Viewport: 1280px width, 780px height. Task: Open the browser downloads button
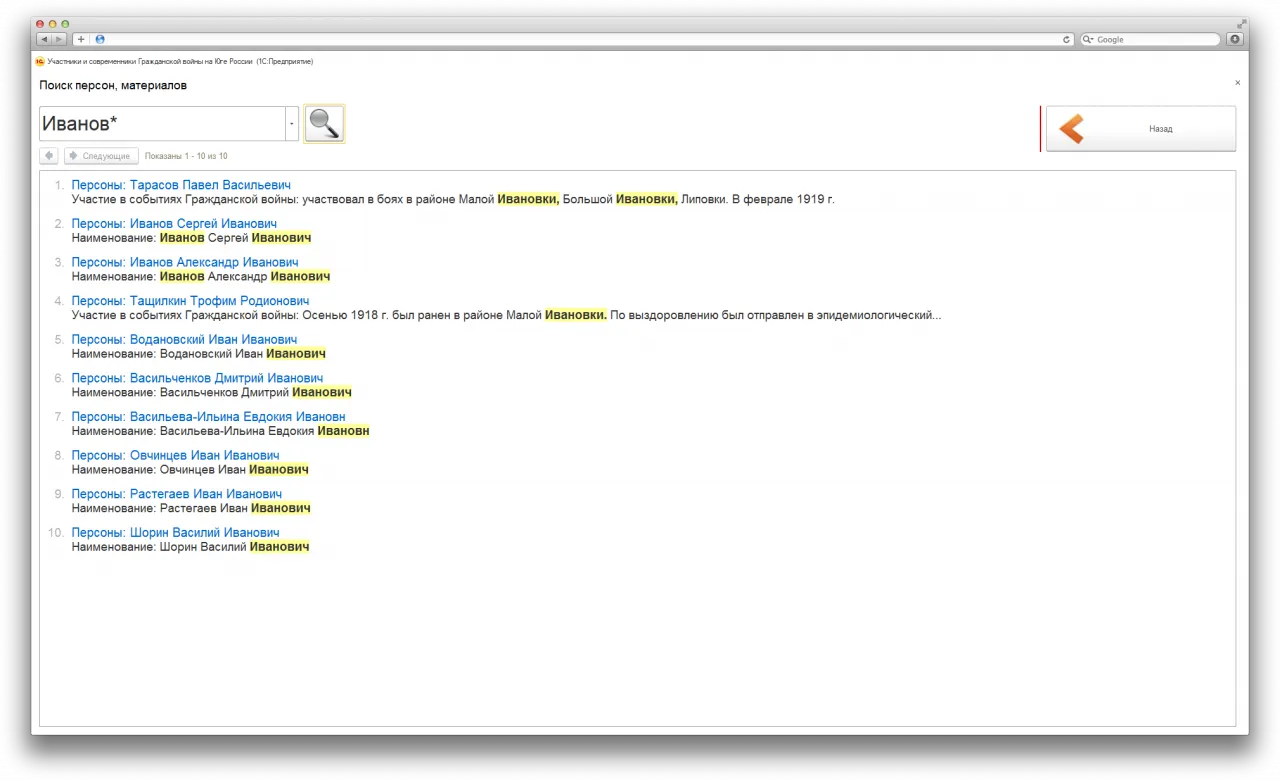tap(1235, 39)
